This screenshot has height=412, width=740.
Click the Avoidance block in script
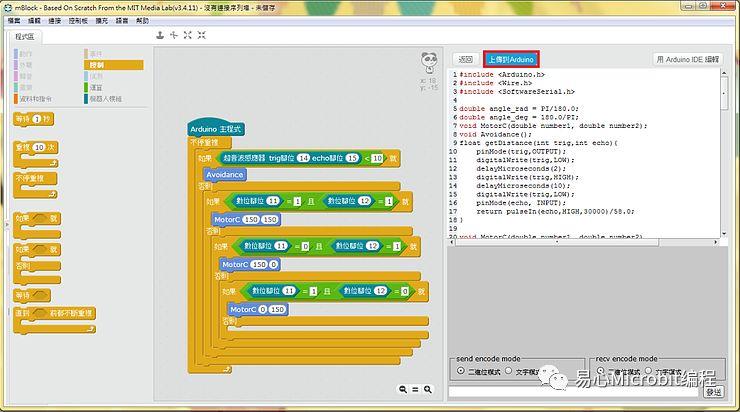(225, 175)
